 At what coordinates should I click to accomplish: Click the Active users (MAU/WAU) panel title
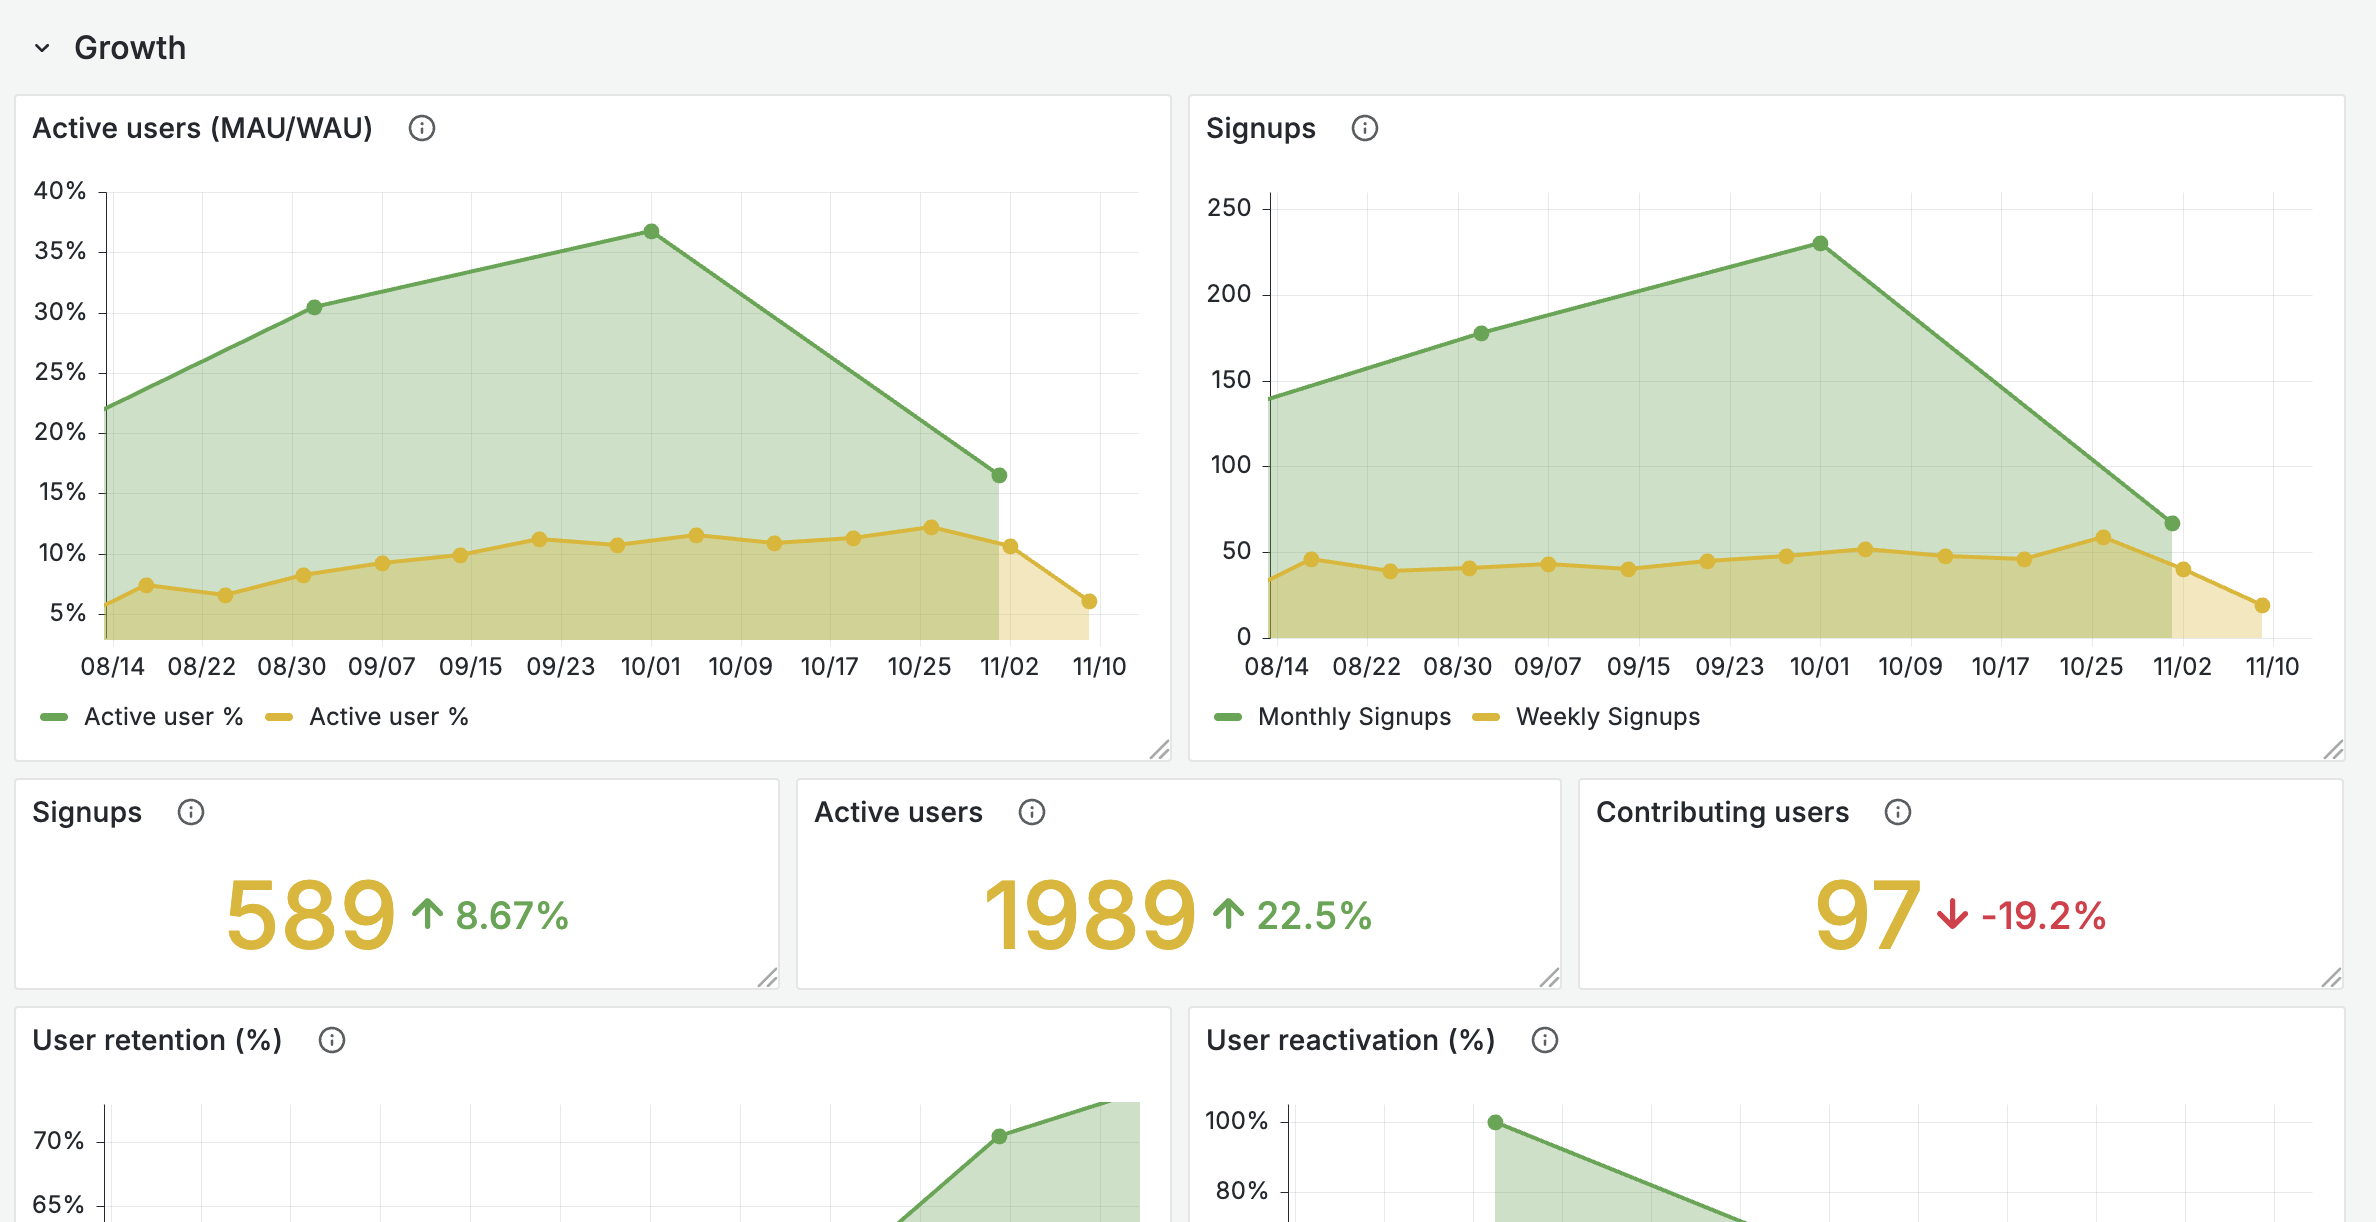tap(203, 128)
